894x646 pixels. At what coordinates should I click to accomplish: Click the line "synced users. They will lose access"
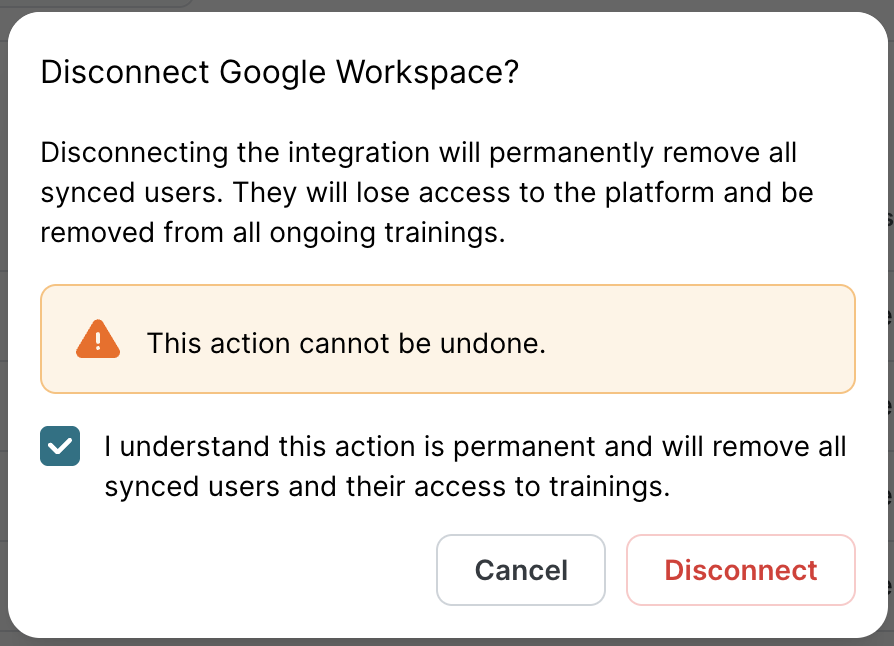coord(426,192)
